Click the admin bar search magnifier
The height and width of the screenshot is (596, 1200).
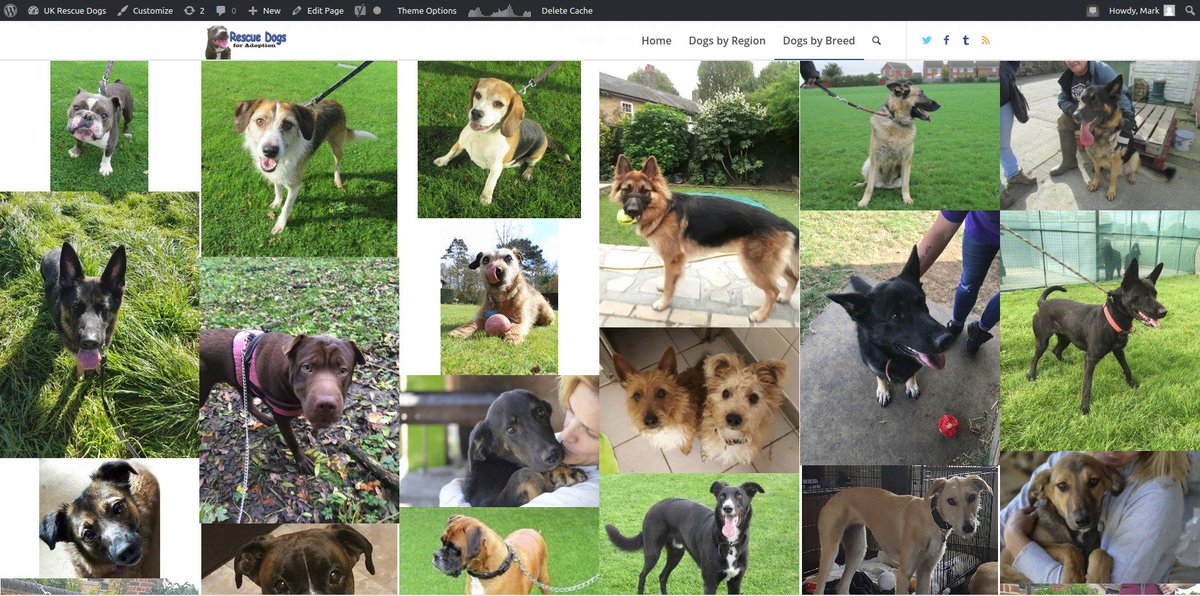(x=1188, y=10)
